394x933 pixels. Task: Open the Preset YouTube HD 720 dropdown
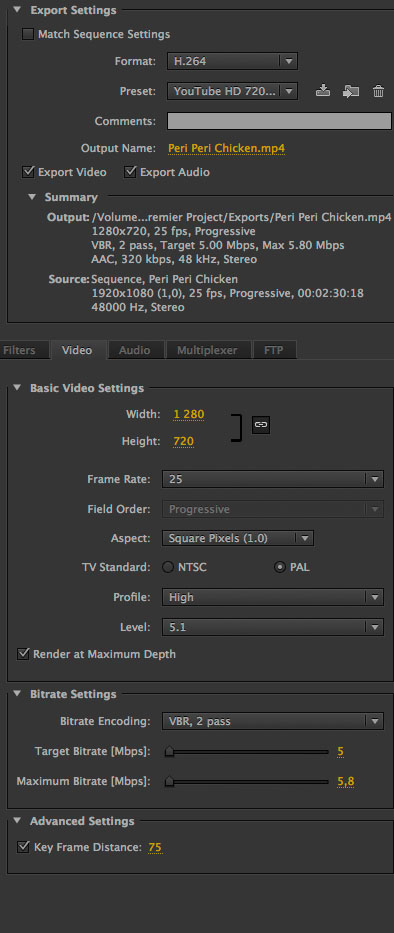coord(232,91)
